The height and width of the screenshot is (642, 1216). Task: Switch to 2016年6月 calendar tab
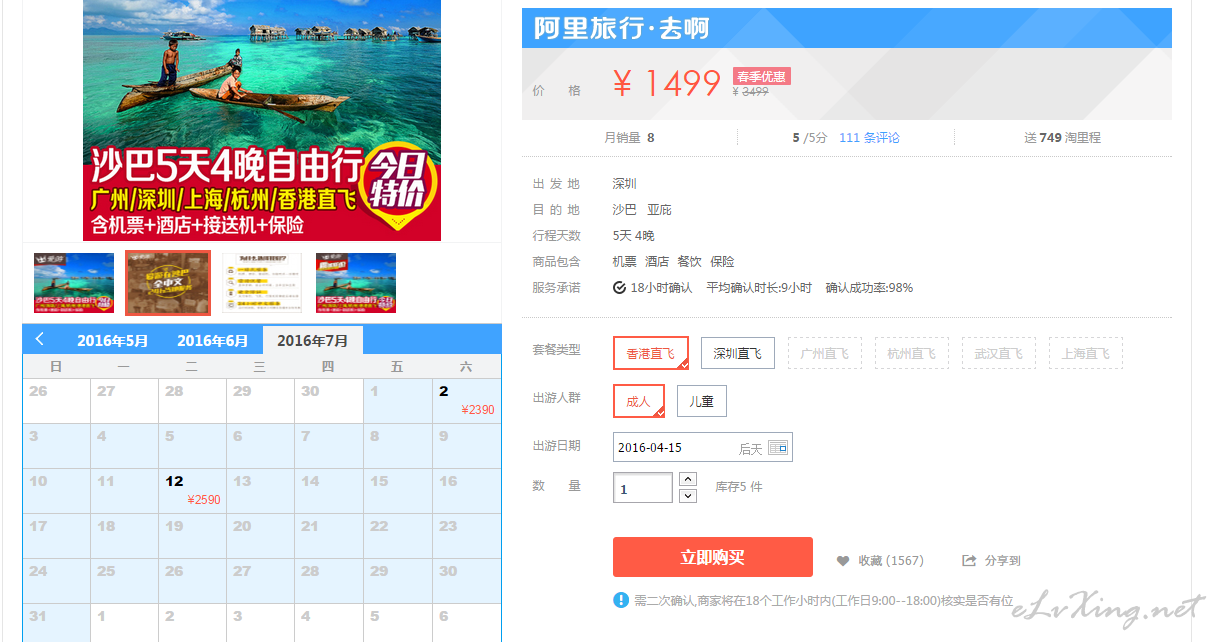point(212,340)
